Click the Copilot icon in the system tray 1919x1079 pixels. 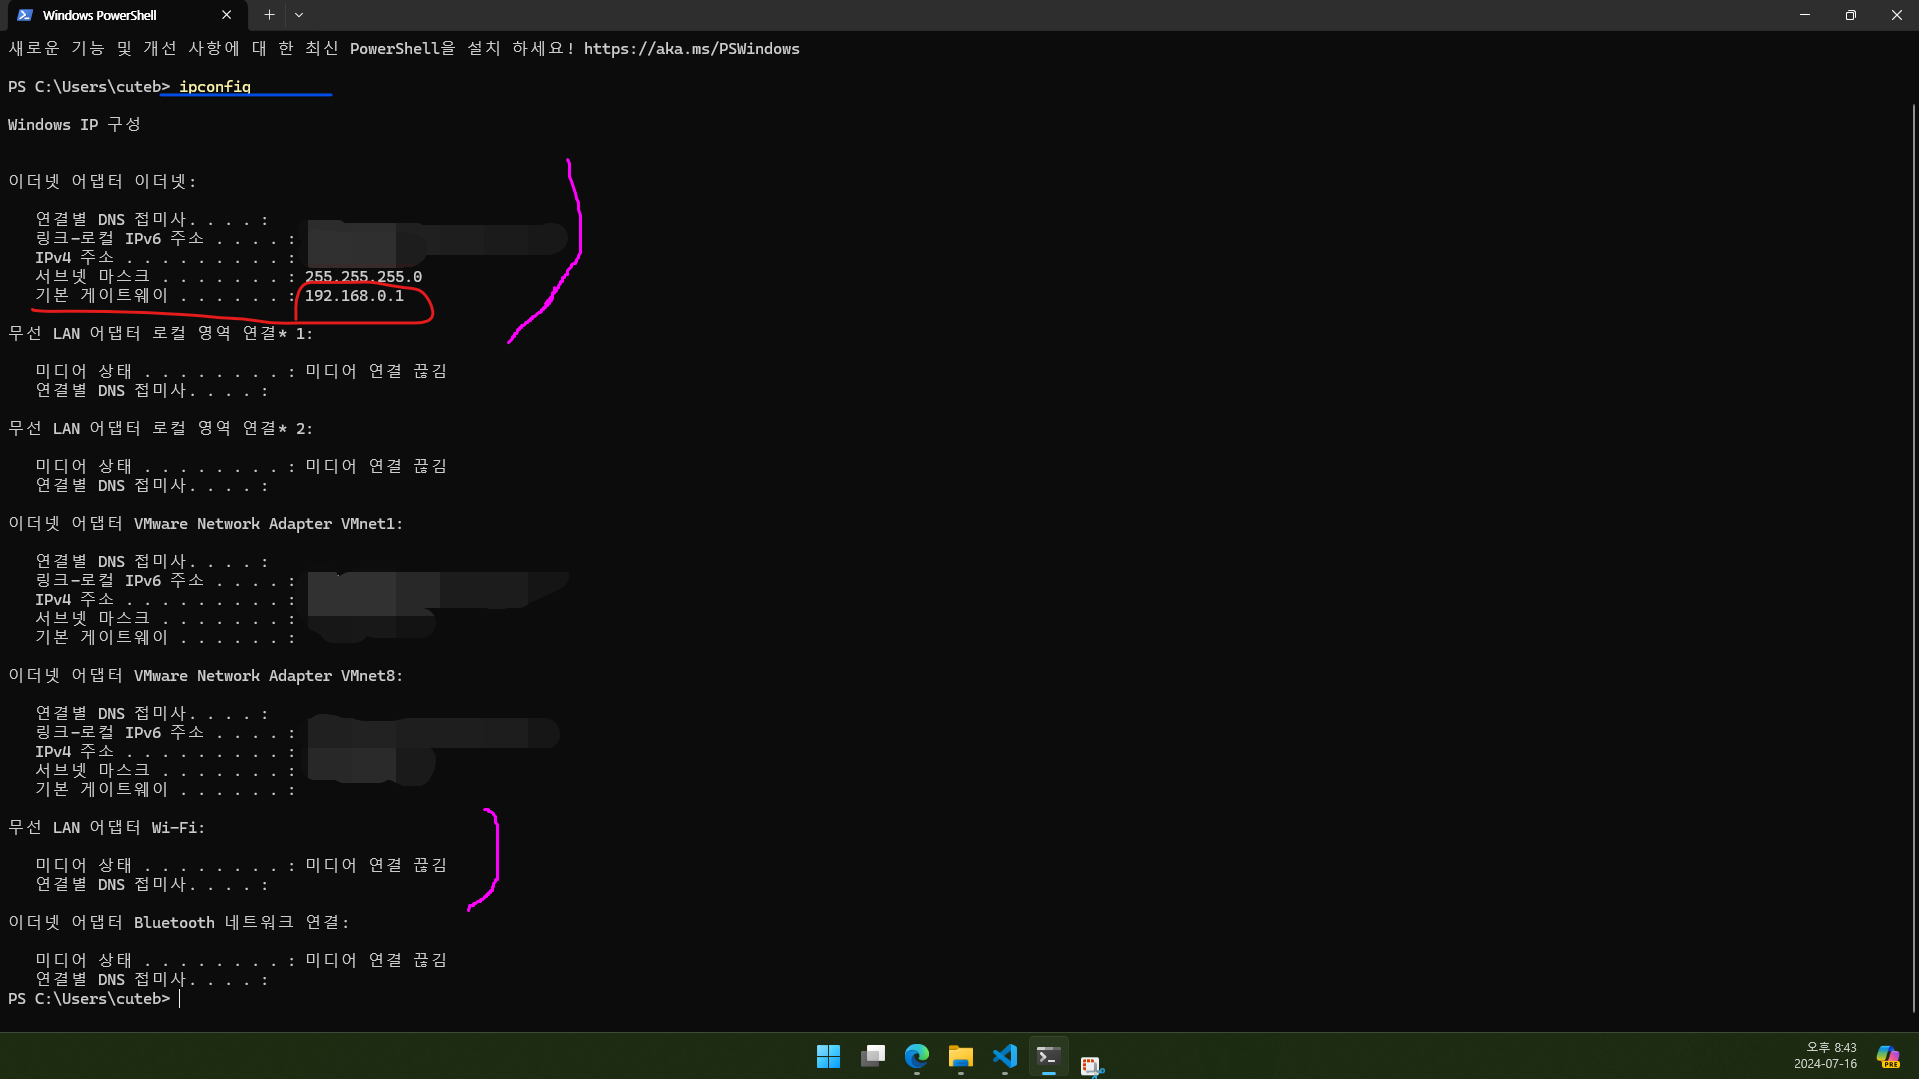point(1888,1056)
